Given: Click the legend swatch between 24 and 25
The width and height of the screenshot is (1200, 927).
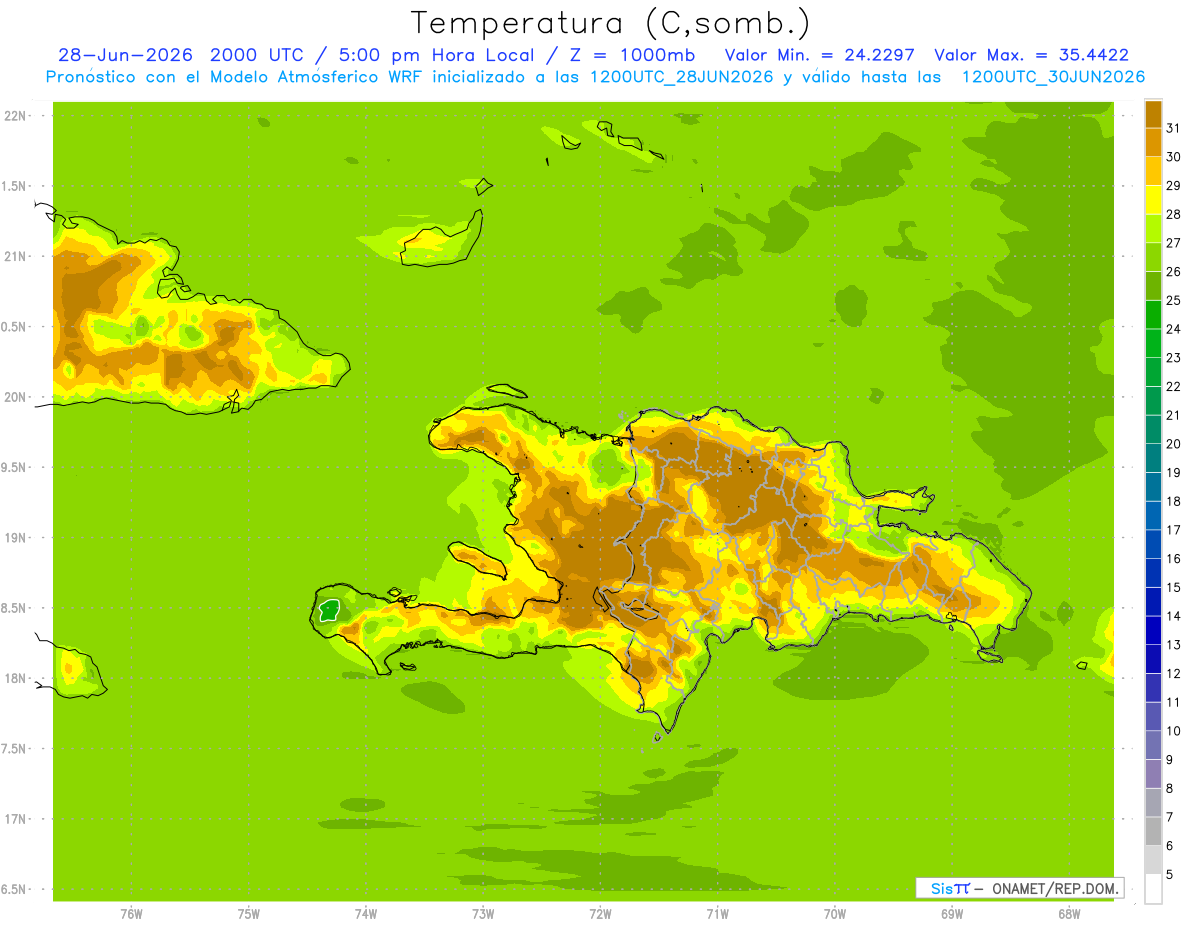Looking at the screenshot, I should (1153, 314).
